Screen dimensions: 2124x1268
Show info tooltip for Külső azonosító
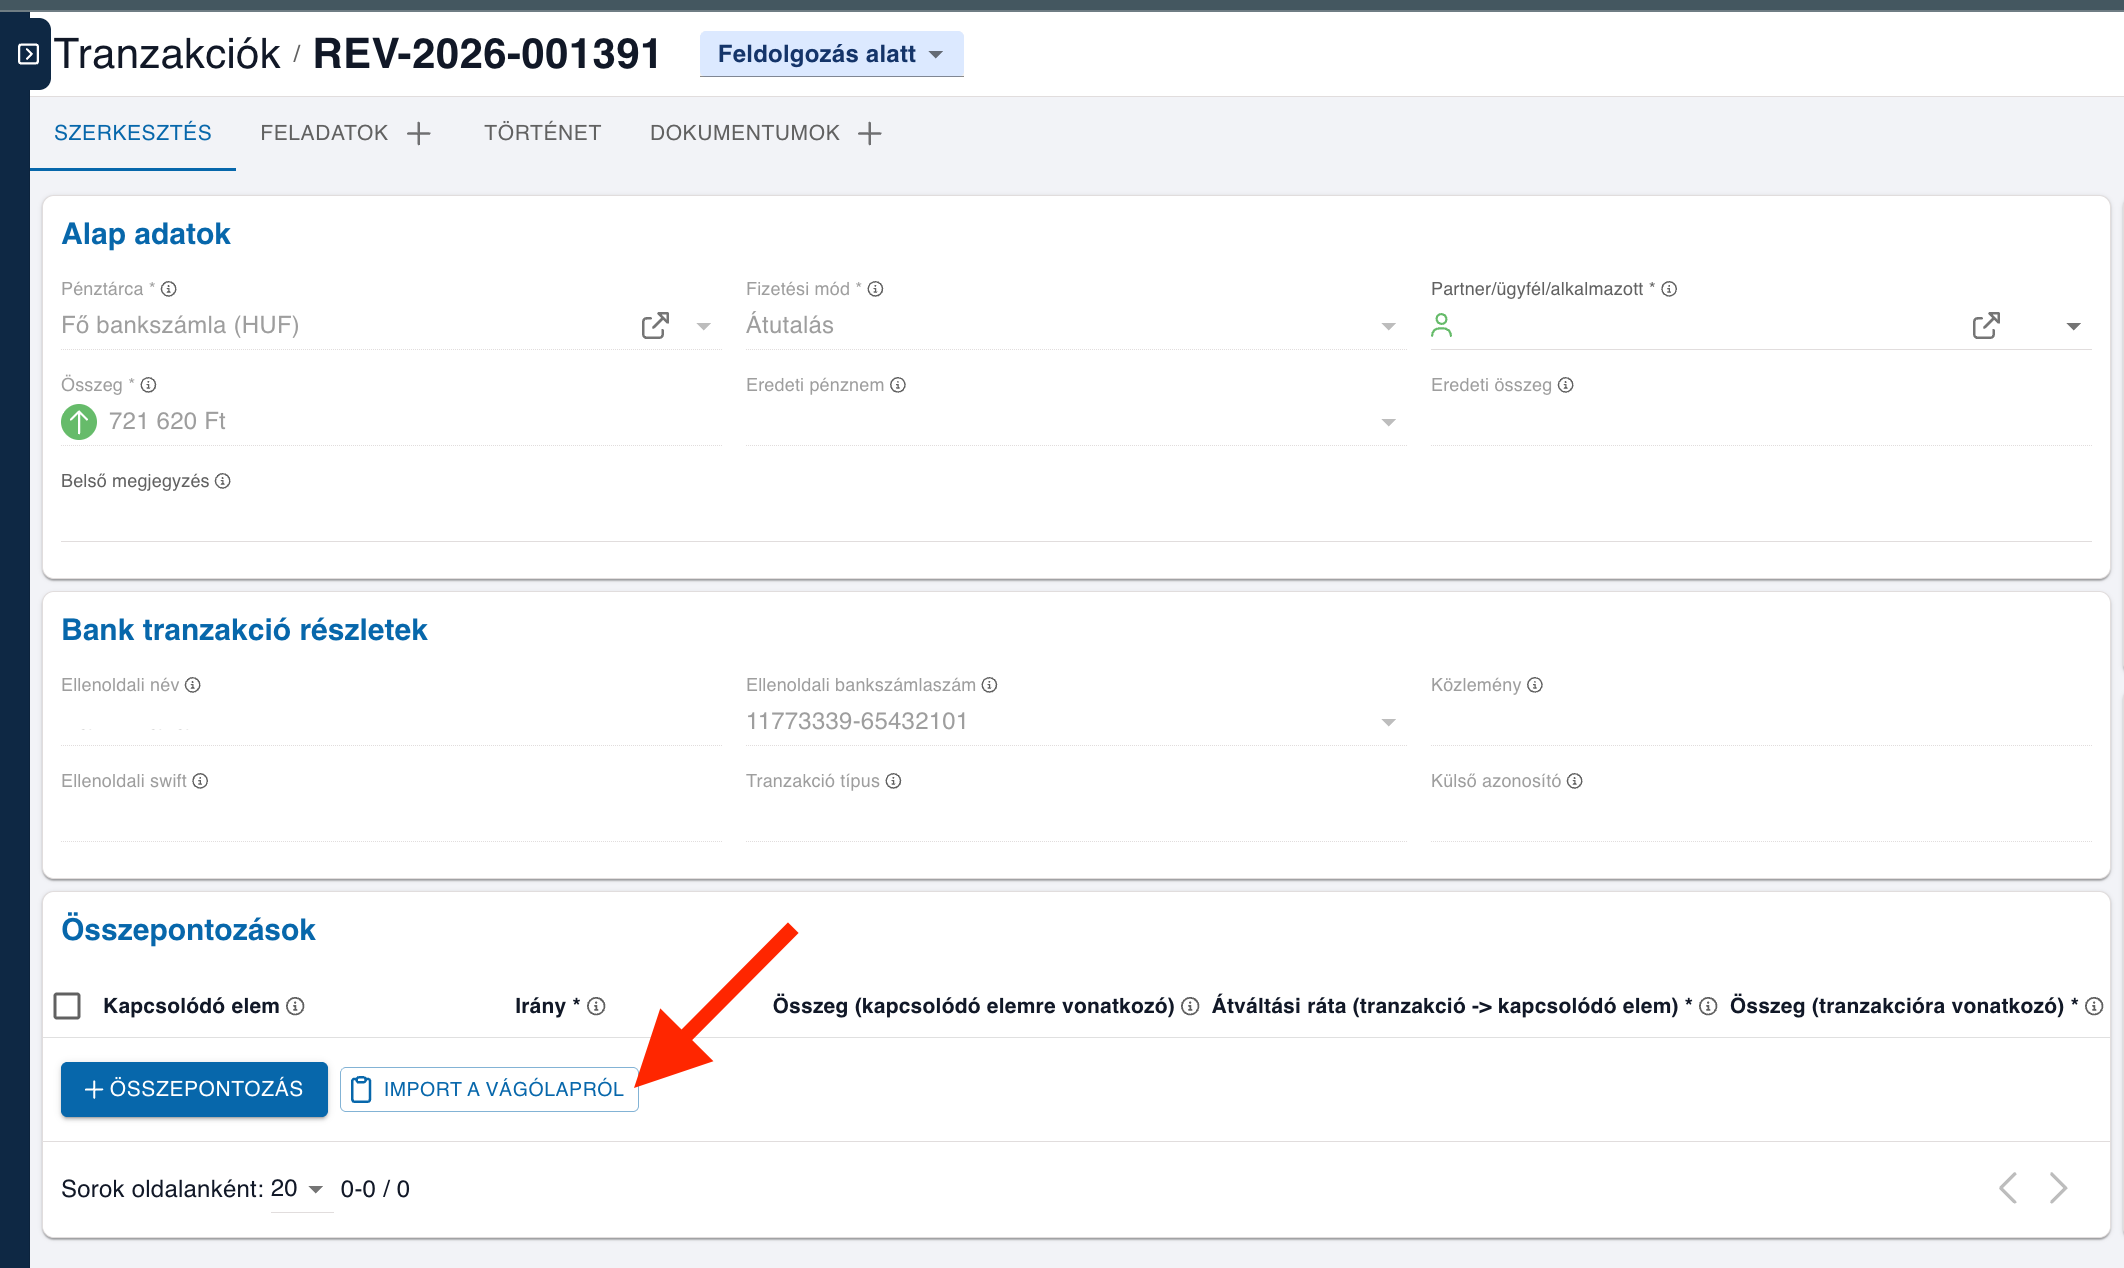(1575, 781)
